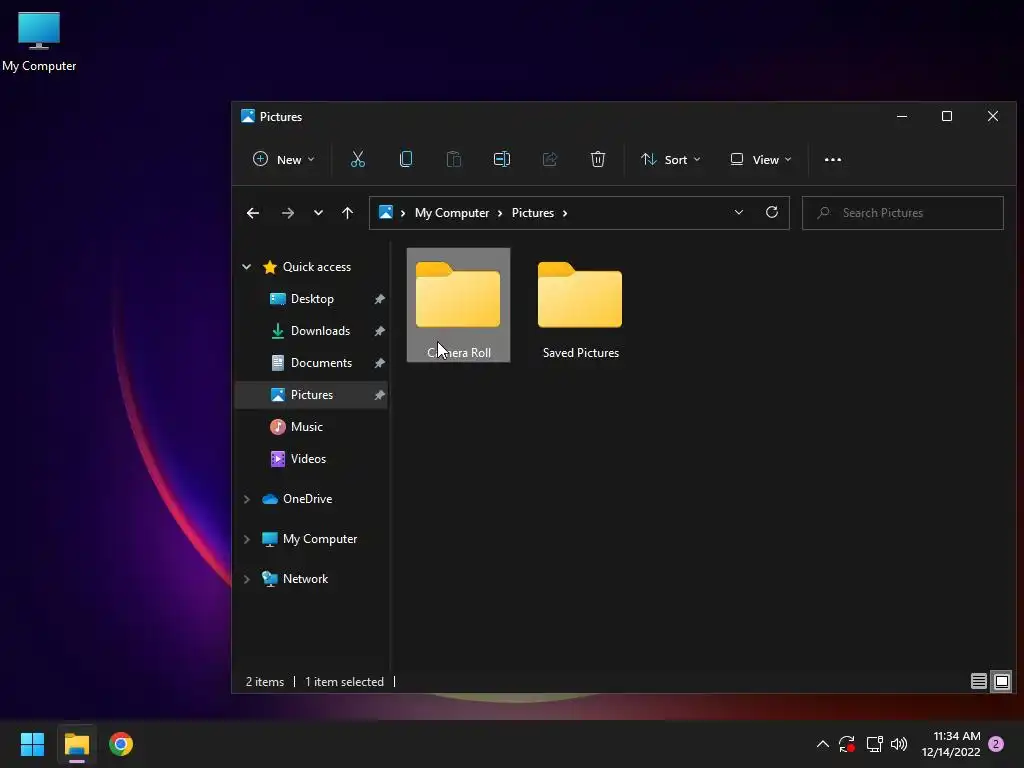Unpin Desktop using its pin icon
Viewport: 1024px width, 768px height.
(379, 299)
